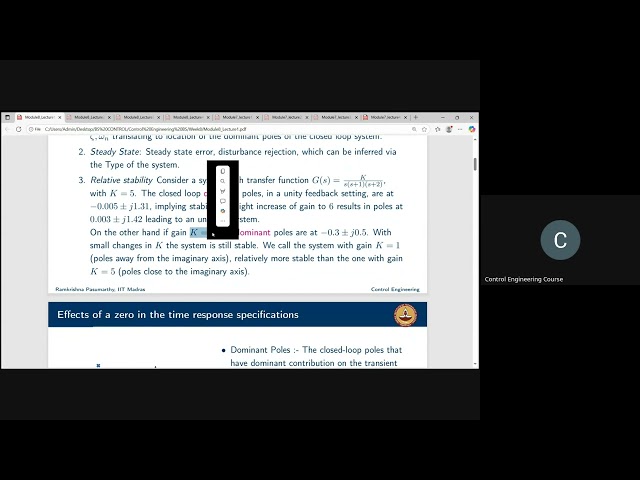The height and width of the screenshot is (480, 640).
Task: Open the browser settings and more menu
Action: (x=460, y=129)
